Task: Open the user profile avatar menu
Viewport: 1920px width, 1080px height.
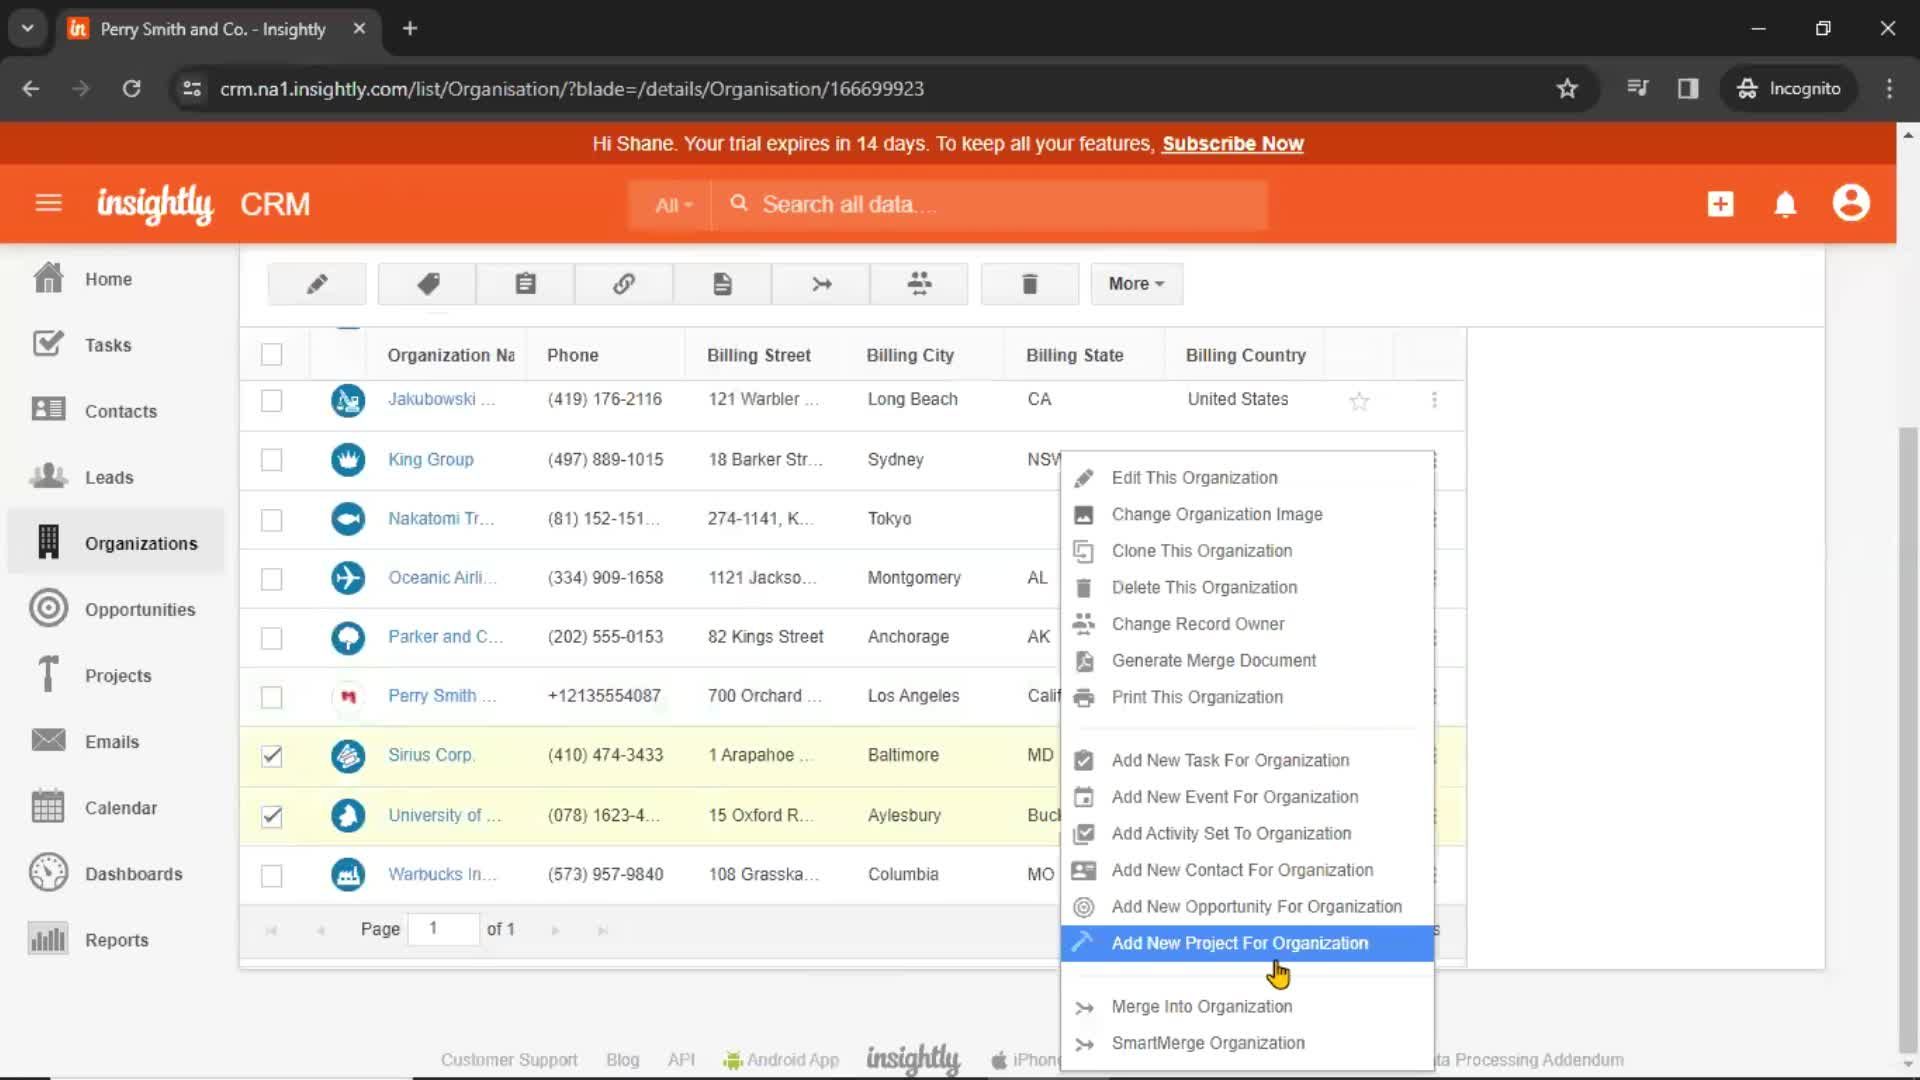Action: click(x=1851, y=203)
